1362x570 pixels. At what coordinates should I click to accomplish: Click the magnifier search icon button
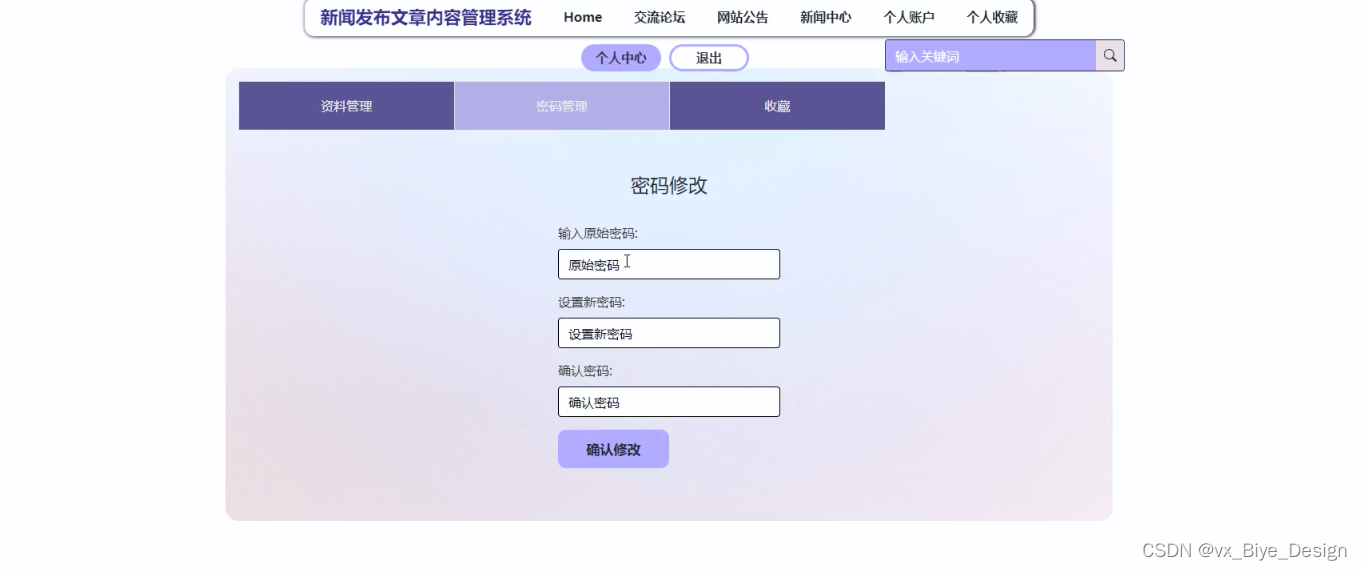click(x=1110, y=56)
